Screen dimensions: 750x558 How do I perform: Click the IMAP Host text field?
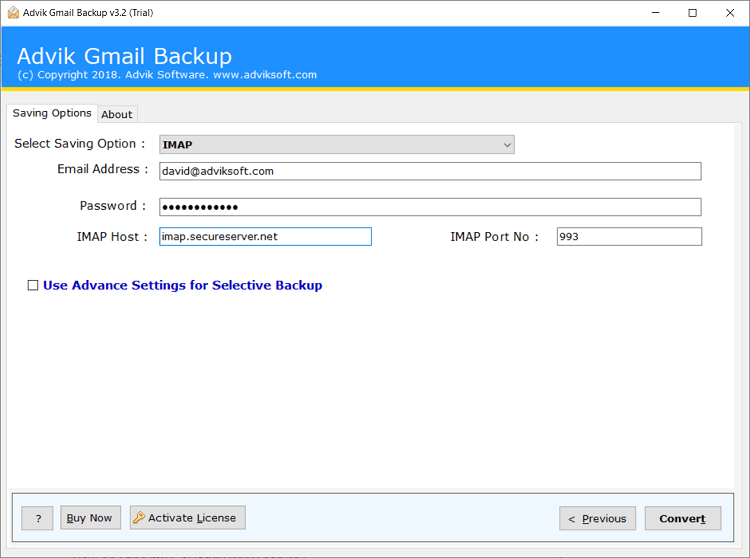coord(265,237)
